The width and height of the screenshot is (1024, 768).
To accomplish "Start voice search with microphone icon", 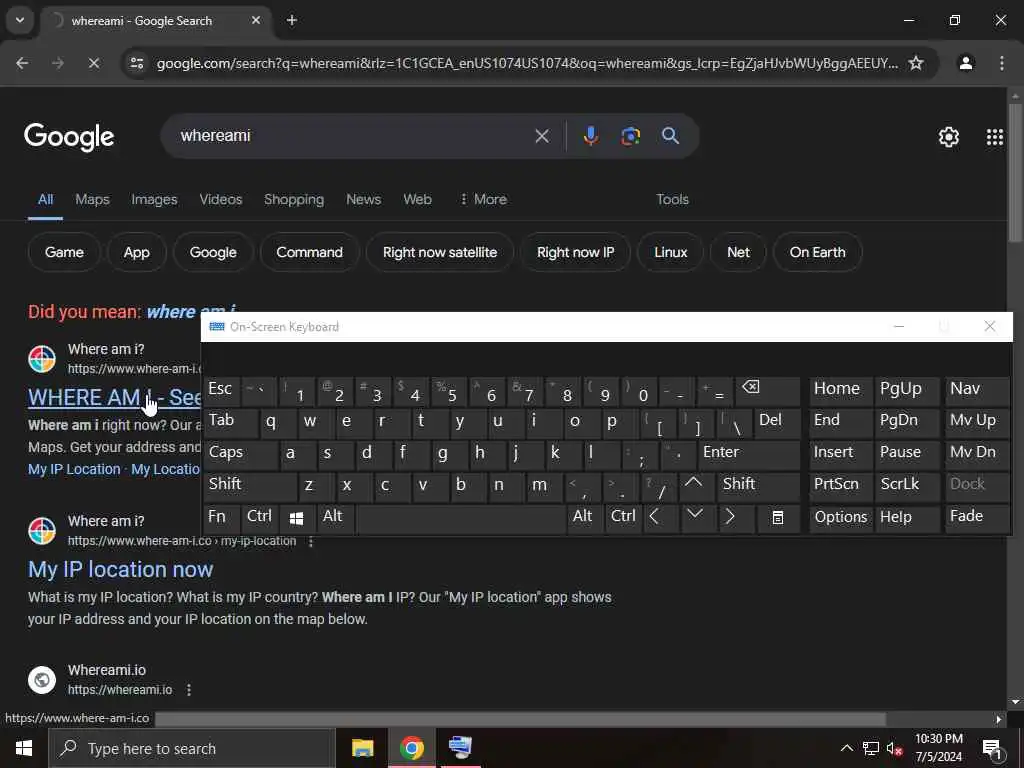I will 590,136.
